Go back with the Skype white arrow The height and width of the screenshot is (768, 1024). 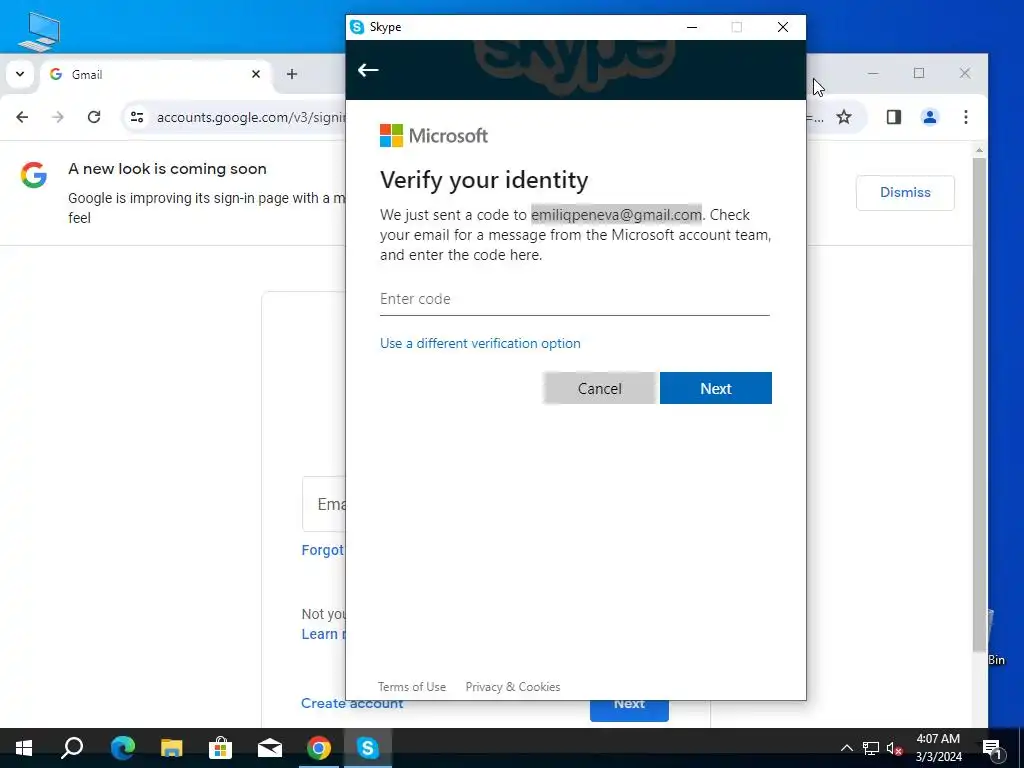click(368, 70)
